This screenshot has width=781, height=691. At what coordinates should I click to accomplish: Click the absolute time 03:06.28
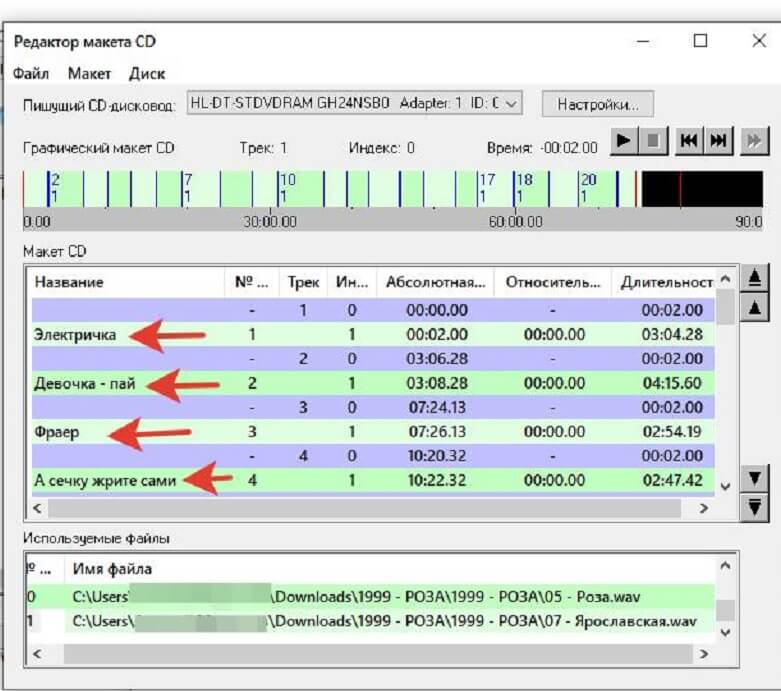point(437,359)
